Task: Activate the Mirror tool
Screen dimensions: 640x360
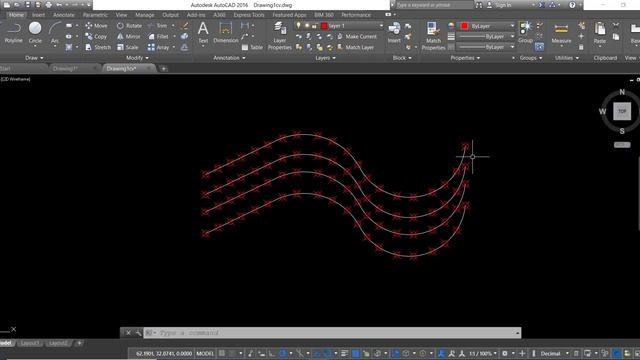Action: pyautogui.click(x=129, y=36)
